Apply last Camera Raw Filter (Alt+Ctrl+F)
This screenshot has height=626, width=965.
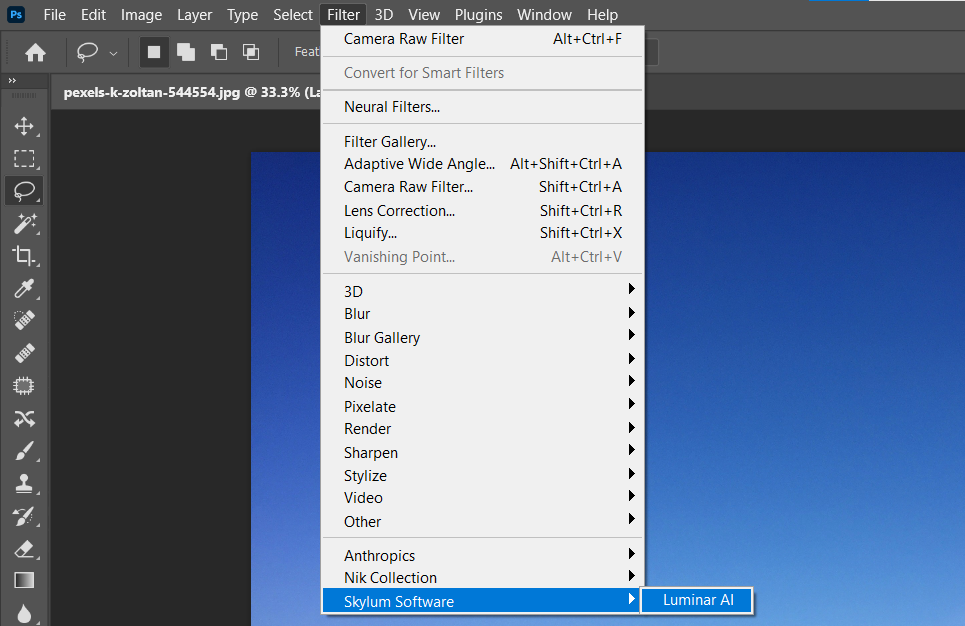click(x=482, y=39)
